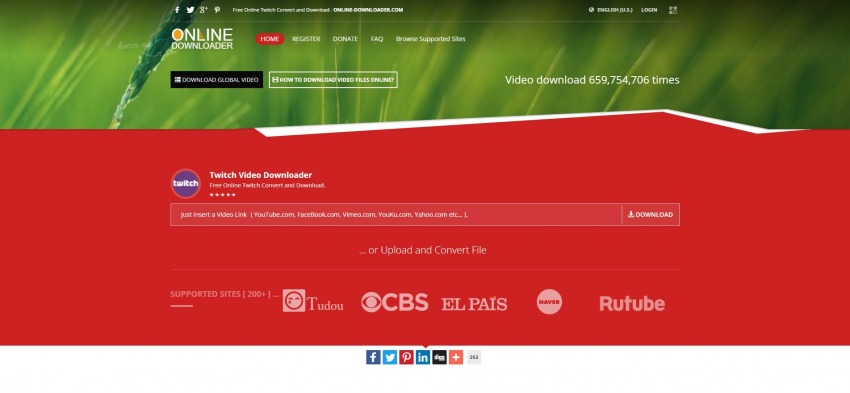Viewport: 850px width, 393px height.
Task: Share on Pinterest from the bottom share bar
Action: 407,357
